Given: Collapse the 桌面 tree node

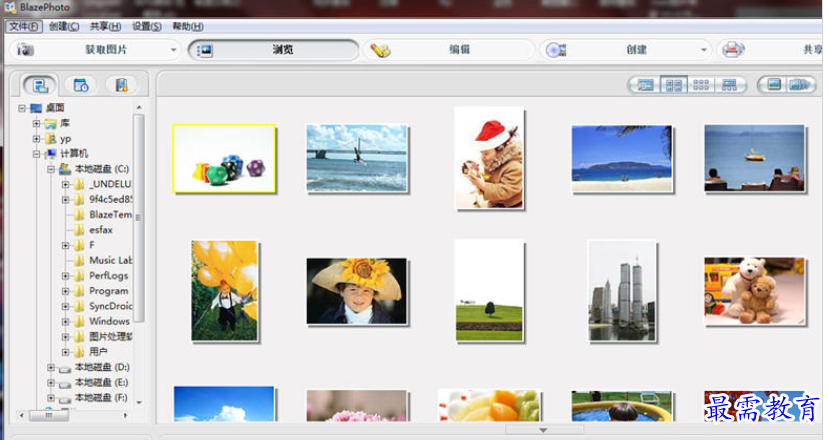Looking at the screenshot, I should pos(22,108).
